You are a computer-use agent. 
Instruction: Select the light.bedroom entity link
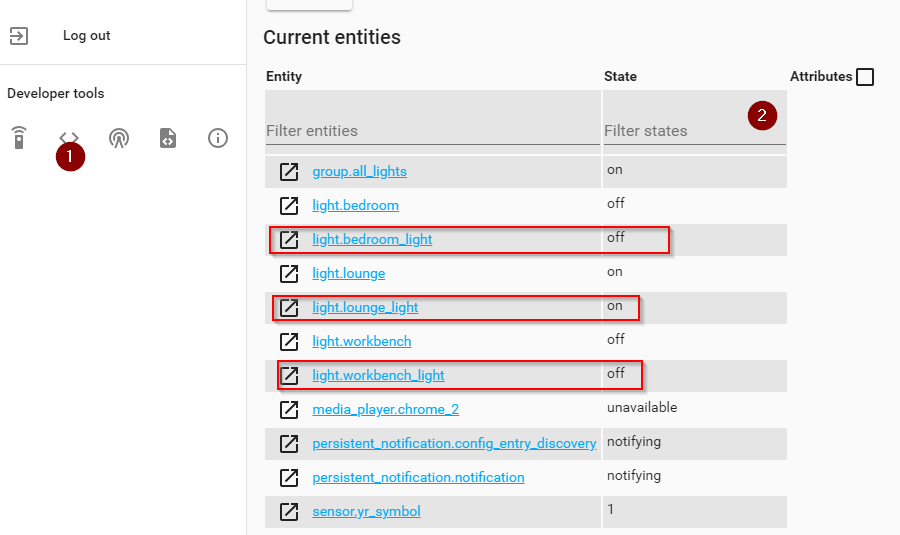(x=355, y=206)
